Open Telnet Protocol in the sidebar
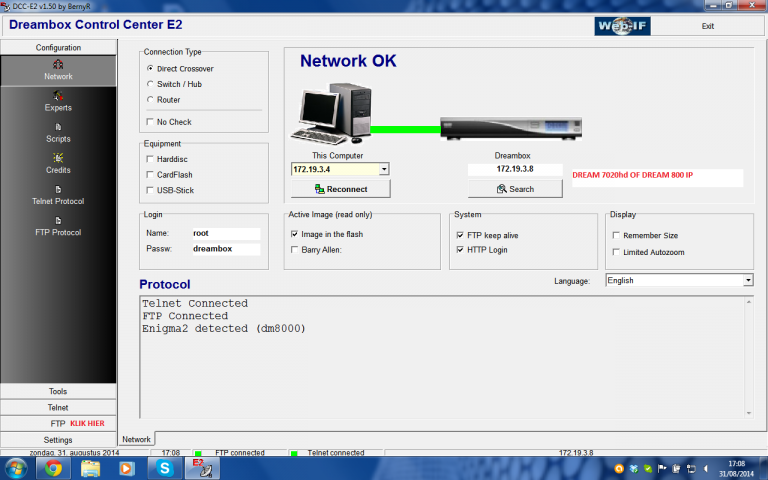The height and width of the screenshot is (480, 768). 58,195
